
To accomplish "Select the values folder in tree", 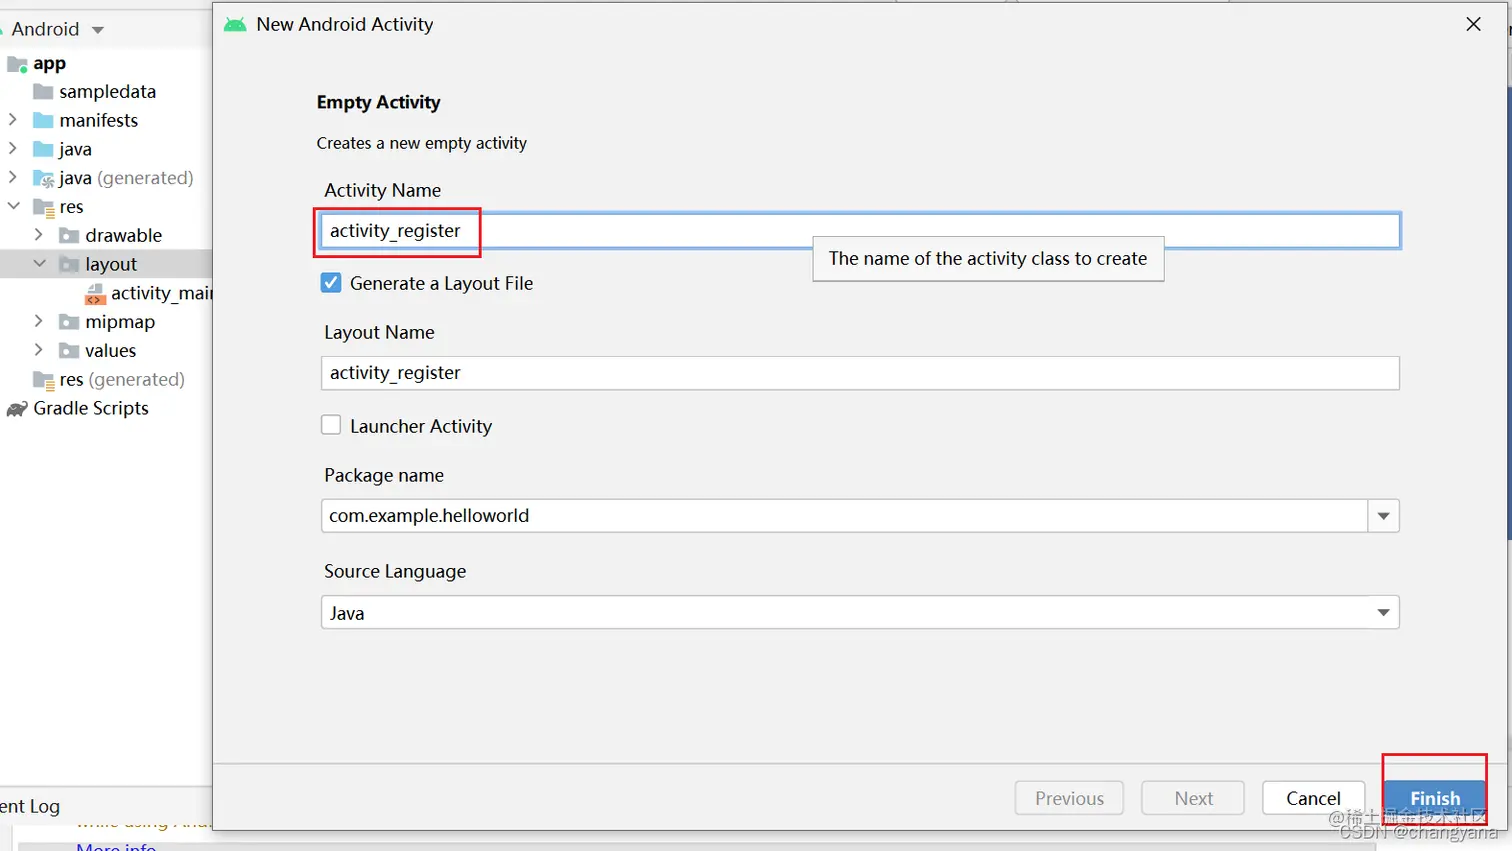I will tap(110, 351).
